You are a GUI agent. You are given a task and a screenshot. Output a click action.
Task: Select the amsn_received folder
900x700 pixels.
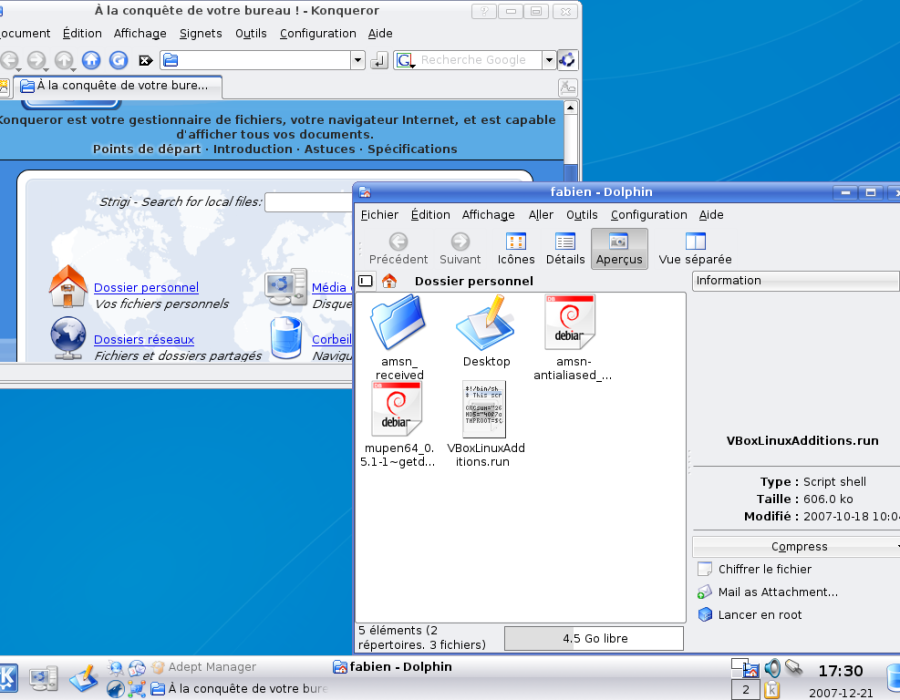398,337
